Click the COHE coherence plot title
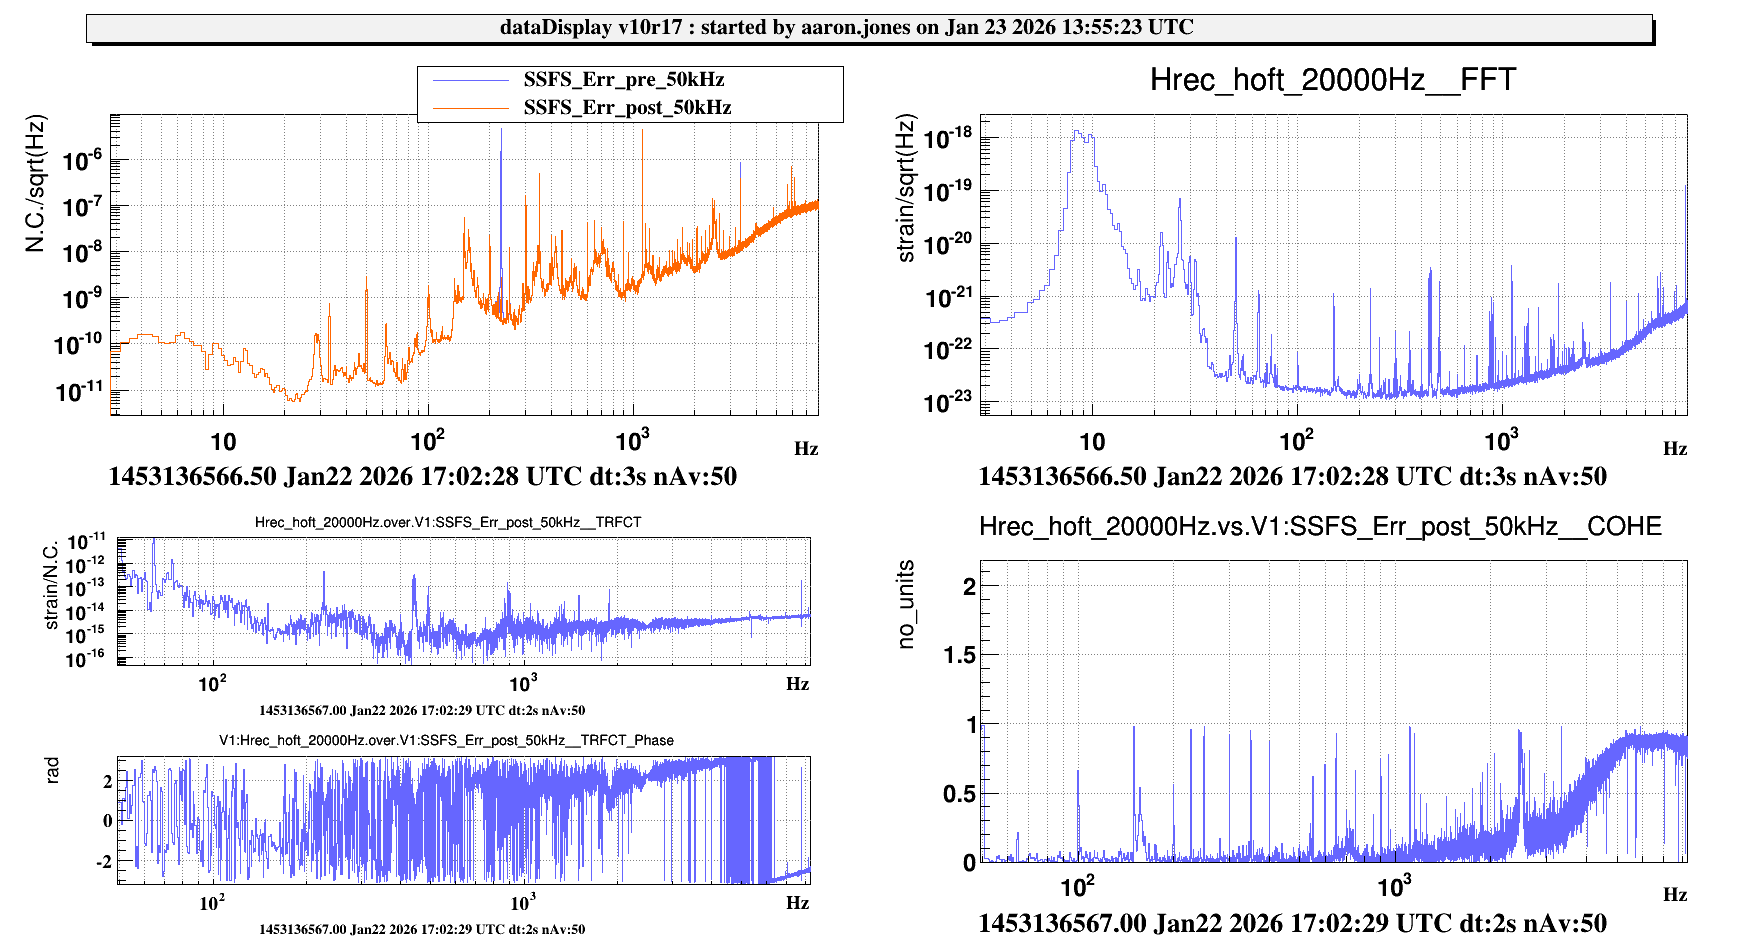 1320,527
